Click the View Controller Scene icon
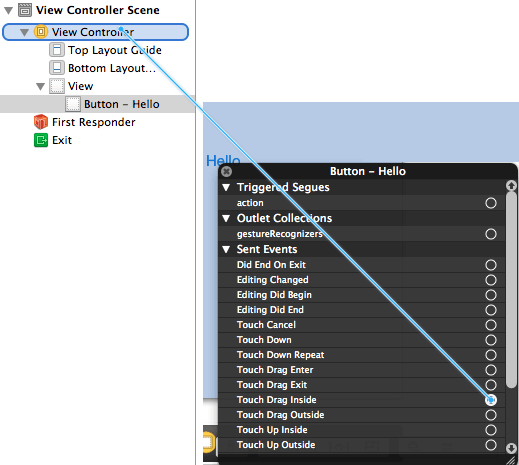This screenshot has height=465, width=519. pos(25,10)
